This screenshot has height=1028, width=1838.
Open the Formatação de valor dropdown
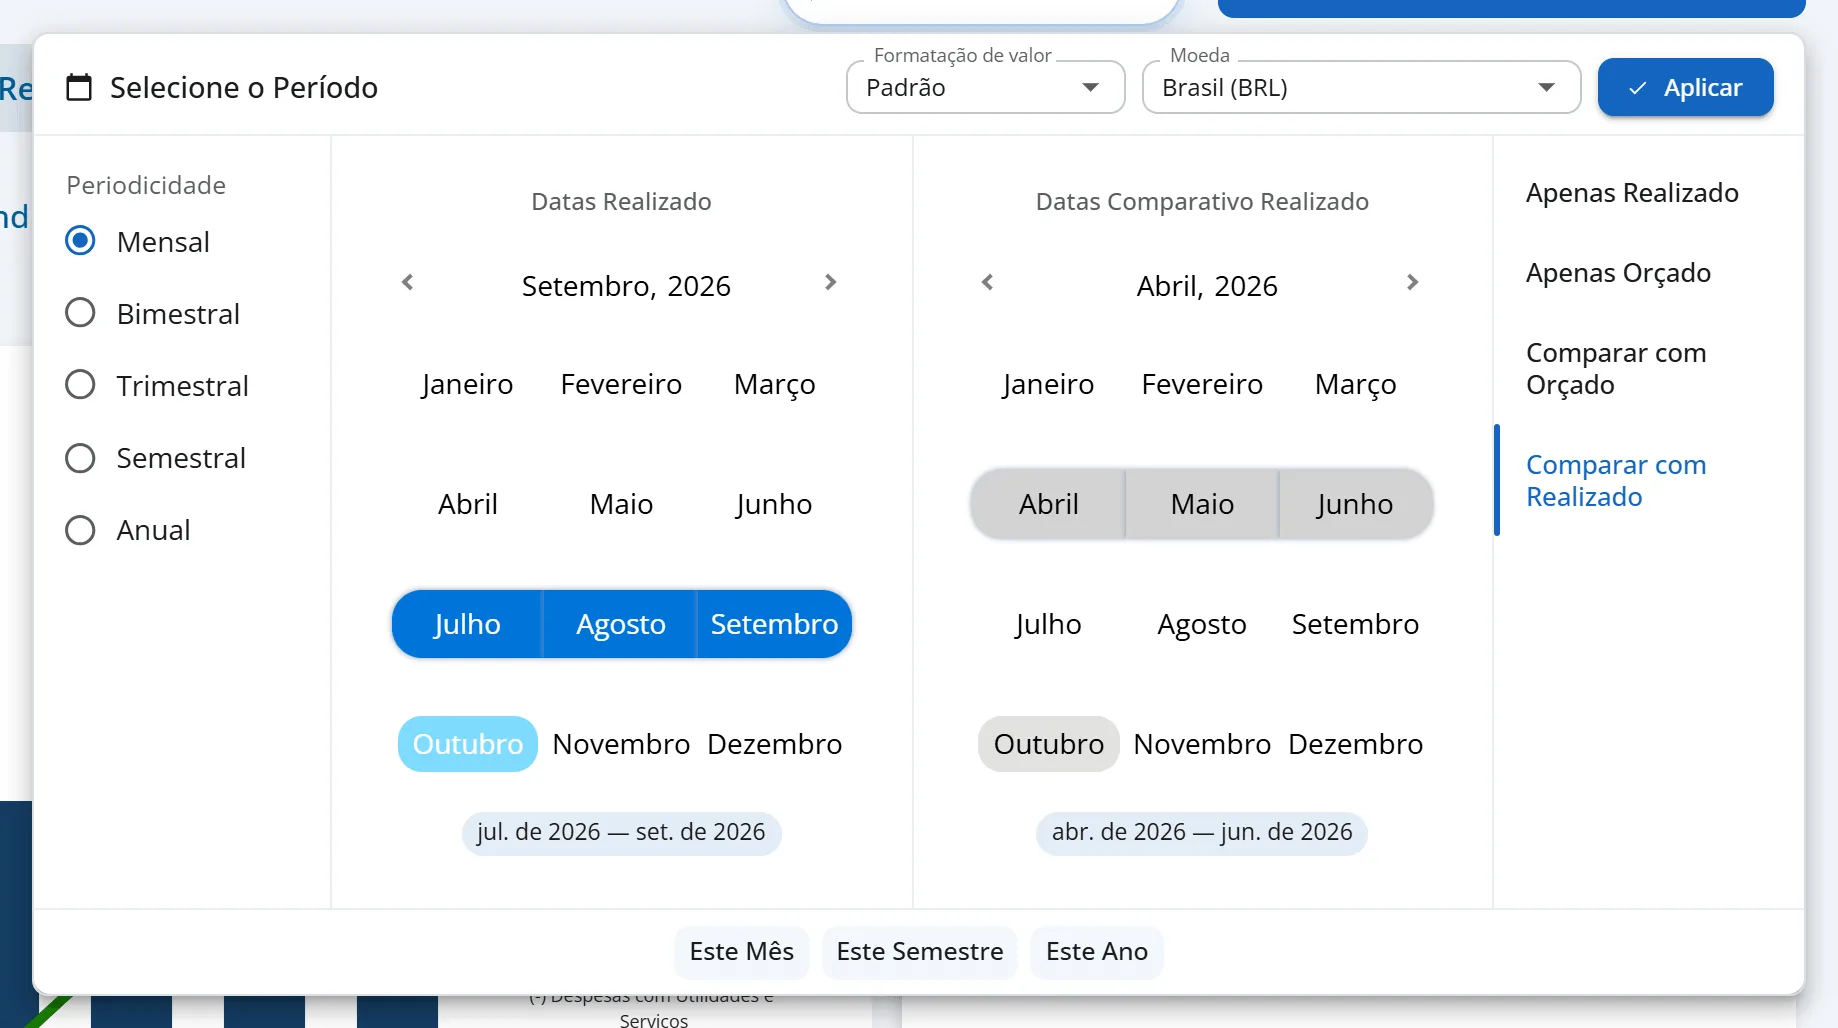[x=985, y=88]
